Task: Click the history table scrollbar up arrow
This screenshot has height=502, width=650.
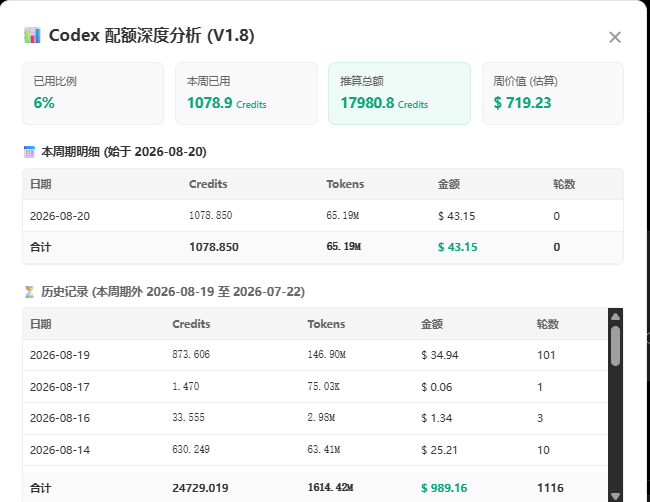Action: (615, 317)
